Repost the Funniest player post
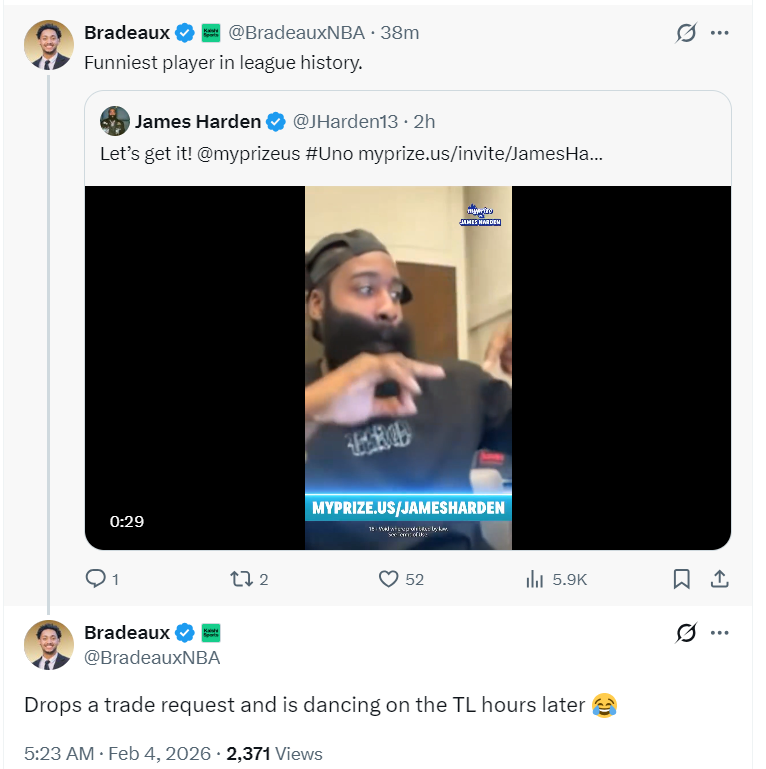The image size is (766, 769). point(240,578)
